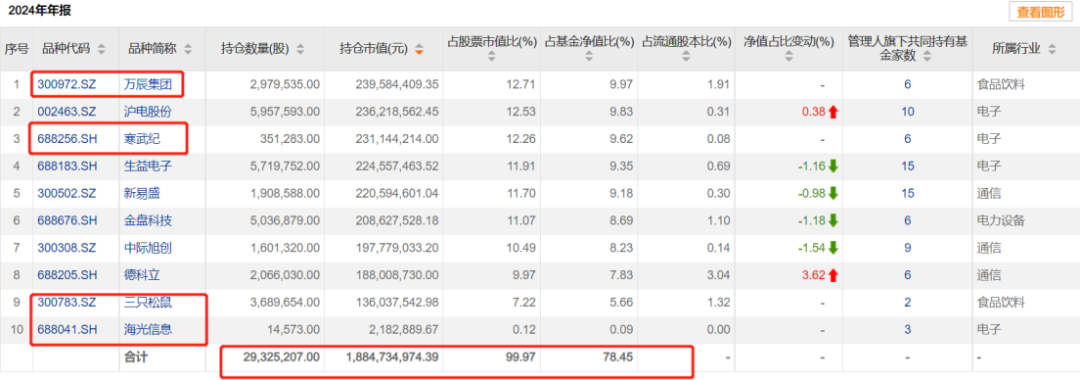
Task: Click fund count 9 for 中际旭创
Action: (908, 248)
